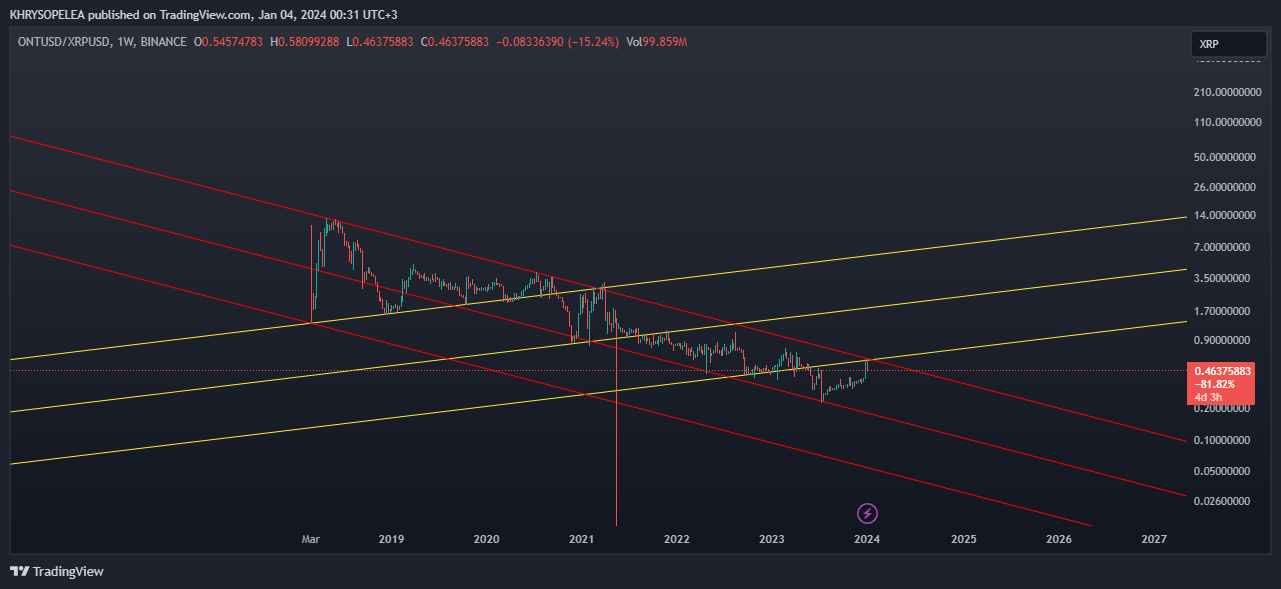This screenshot has width=1281, height=589.
Task: Click the 2019 label on the time axis
Action: [391, 539]
